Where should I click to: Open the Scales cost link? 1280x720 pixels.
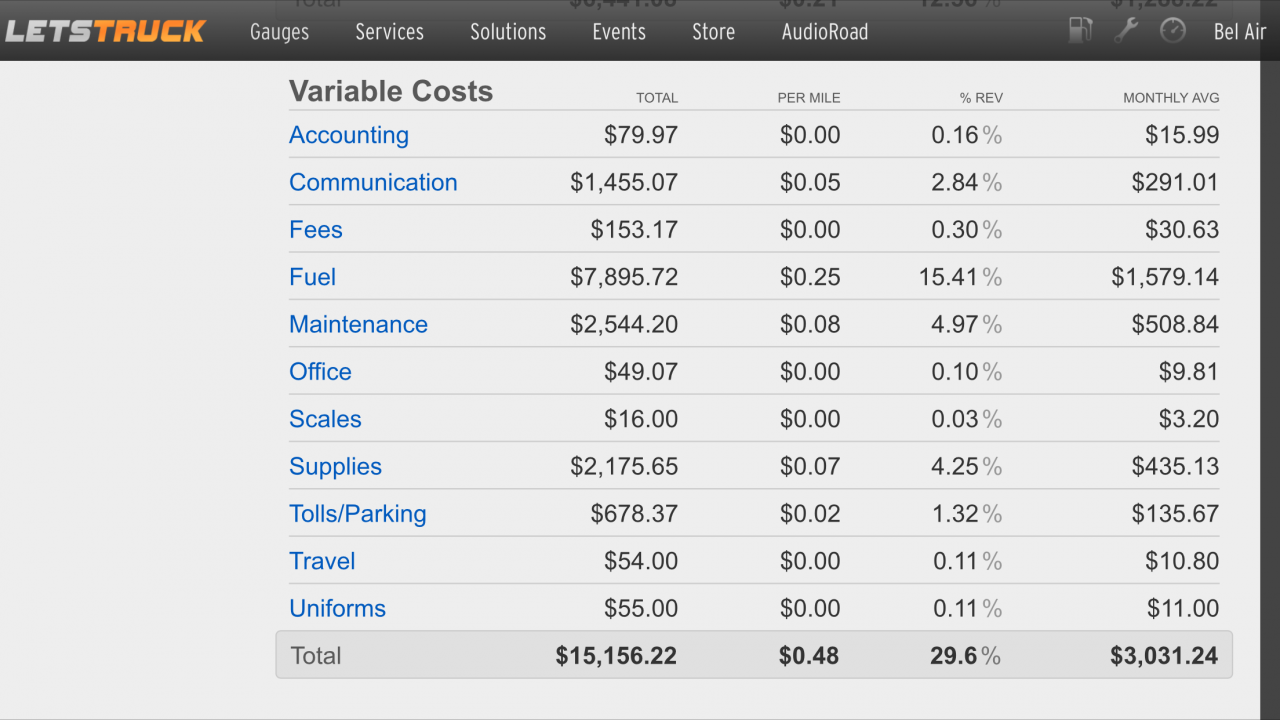pyautogui.click(x=325, y=419)
